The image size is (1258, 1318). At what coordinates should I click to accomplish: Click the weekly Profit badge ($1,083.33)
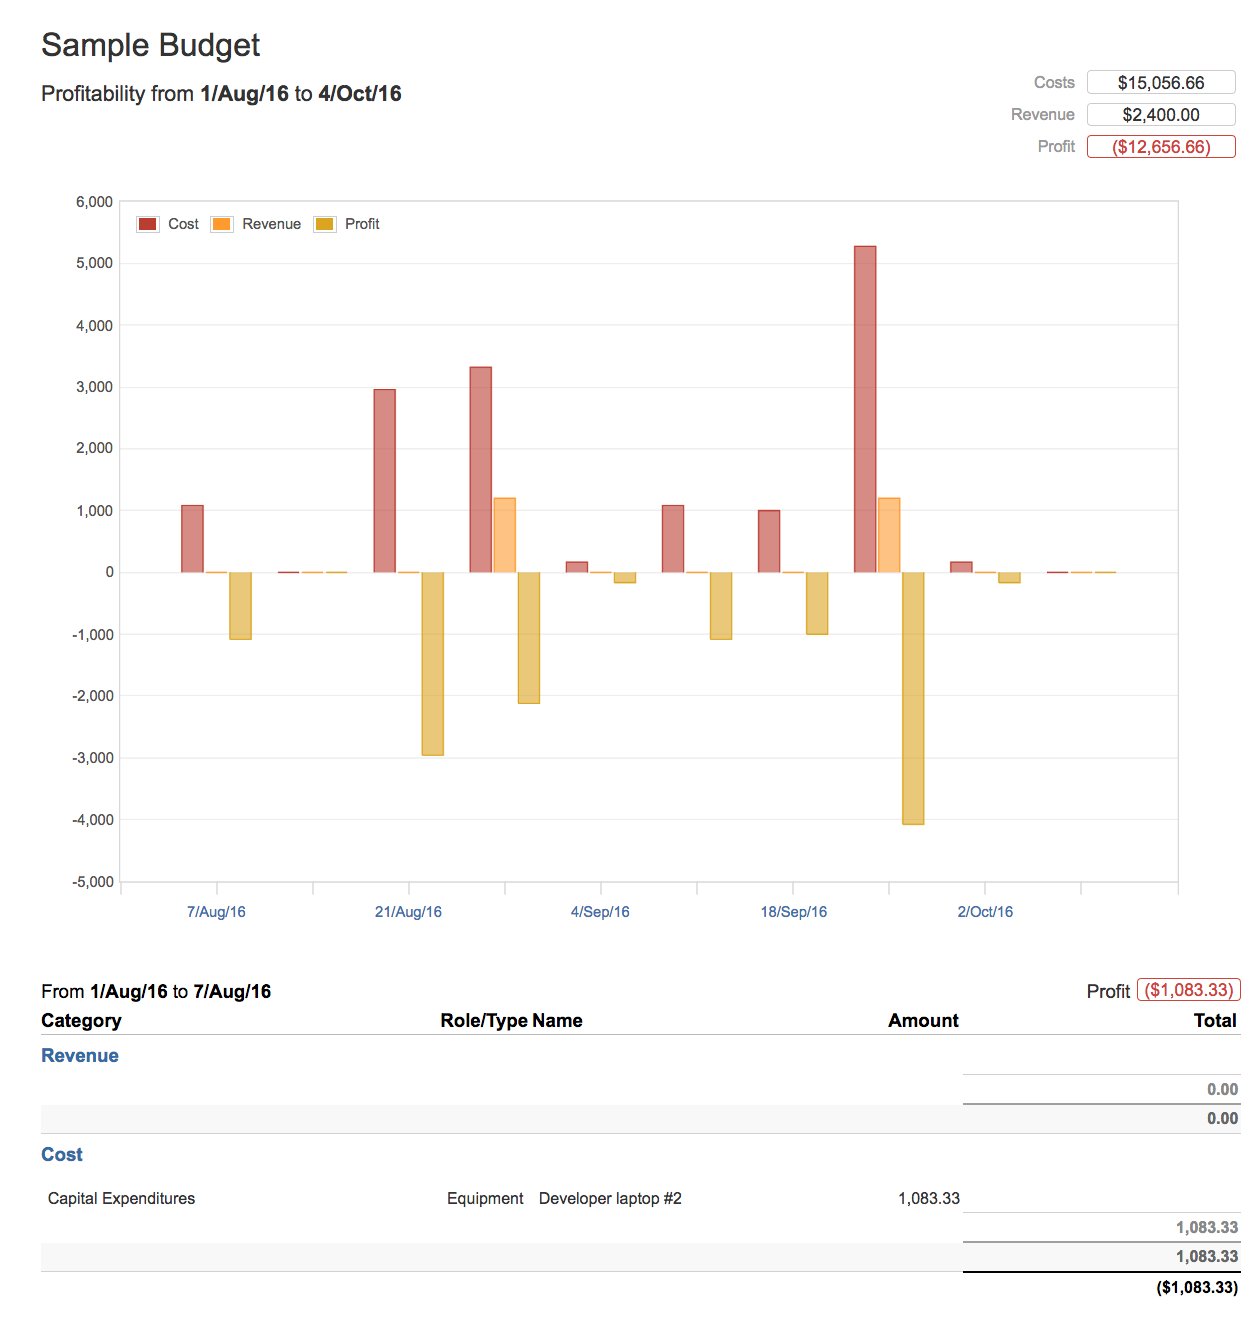(1189, 990)
